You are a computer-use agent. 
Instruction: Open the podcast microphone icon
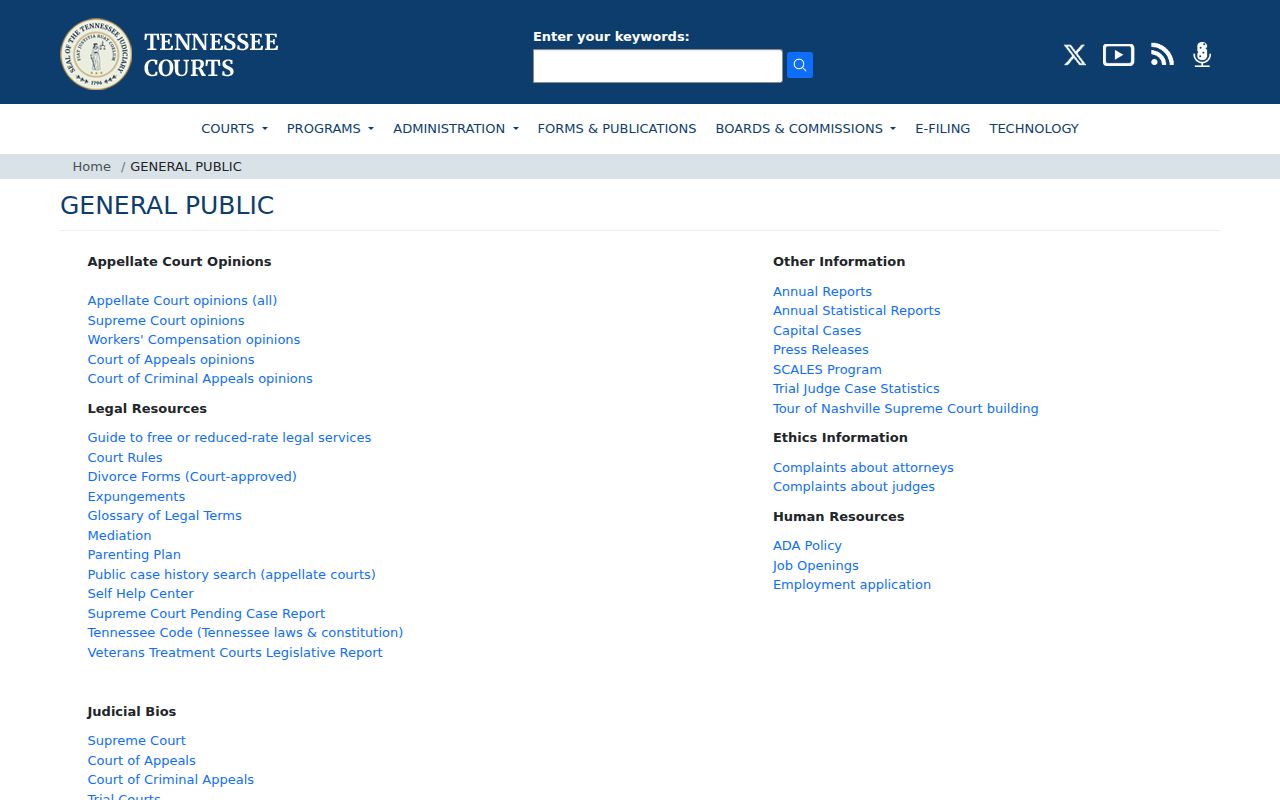[1202, 55]
